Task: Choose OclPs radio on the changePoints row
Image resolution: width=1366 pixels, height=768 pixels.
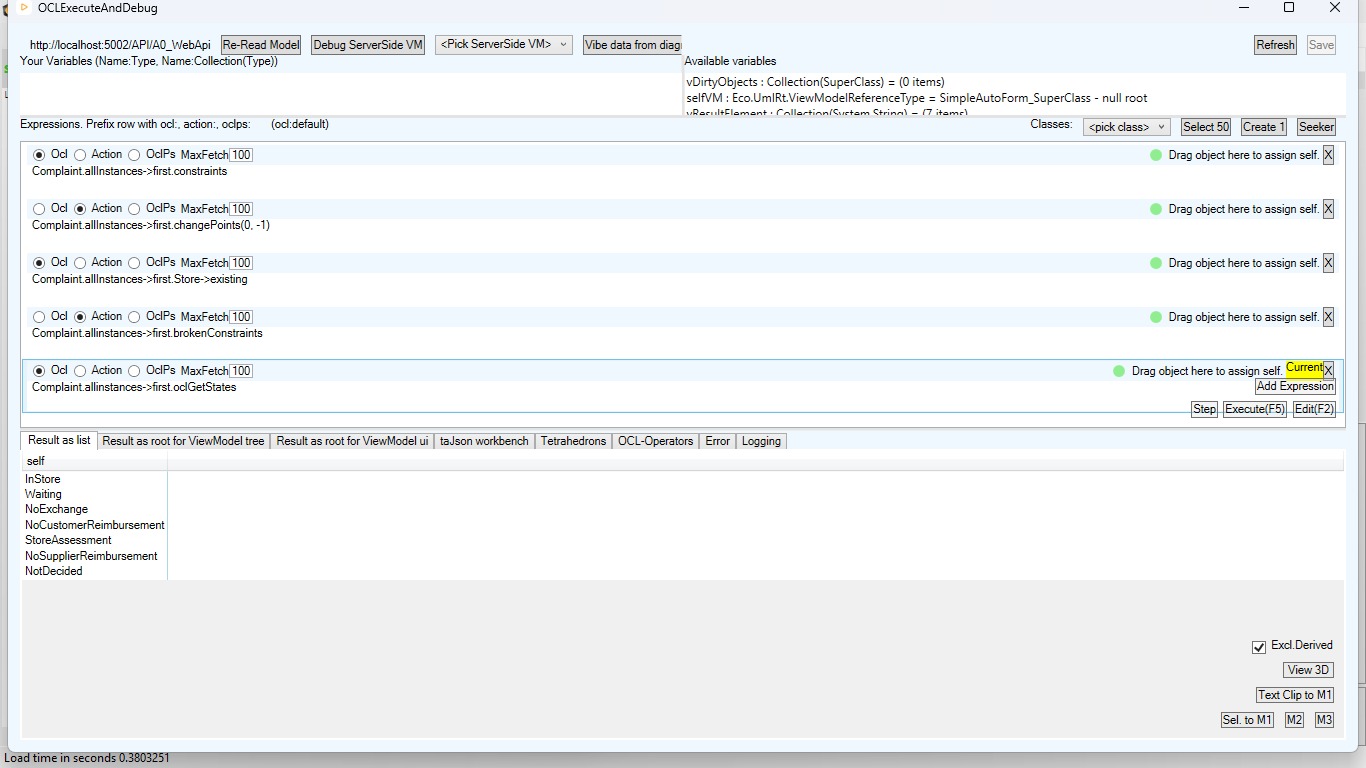Action: pos(134,209)
